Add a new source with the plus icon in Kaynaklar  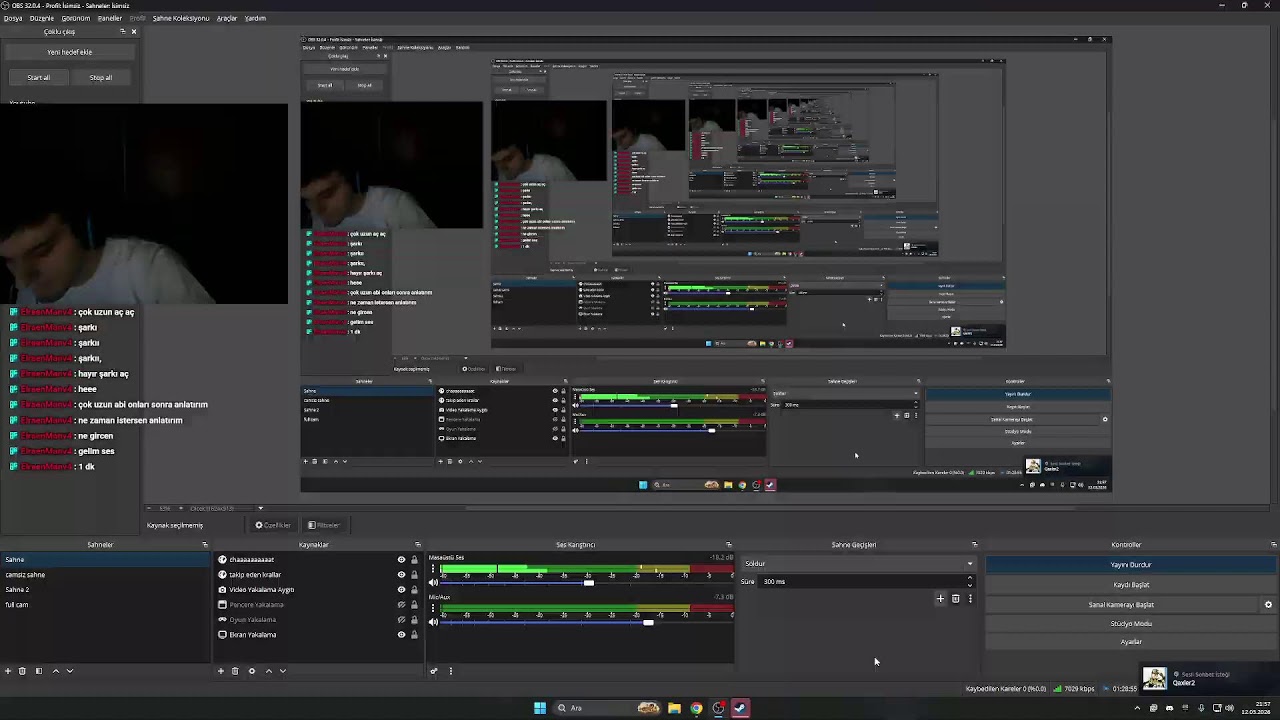221,671
